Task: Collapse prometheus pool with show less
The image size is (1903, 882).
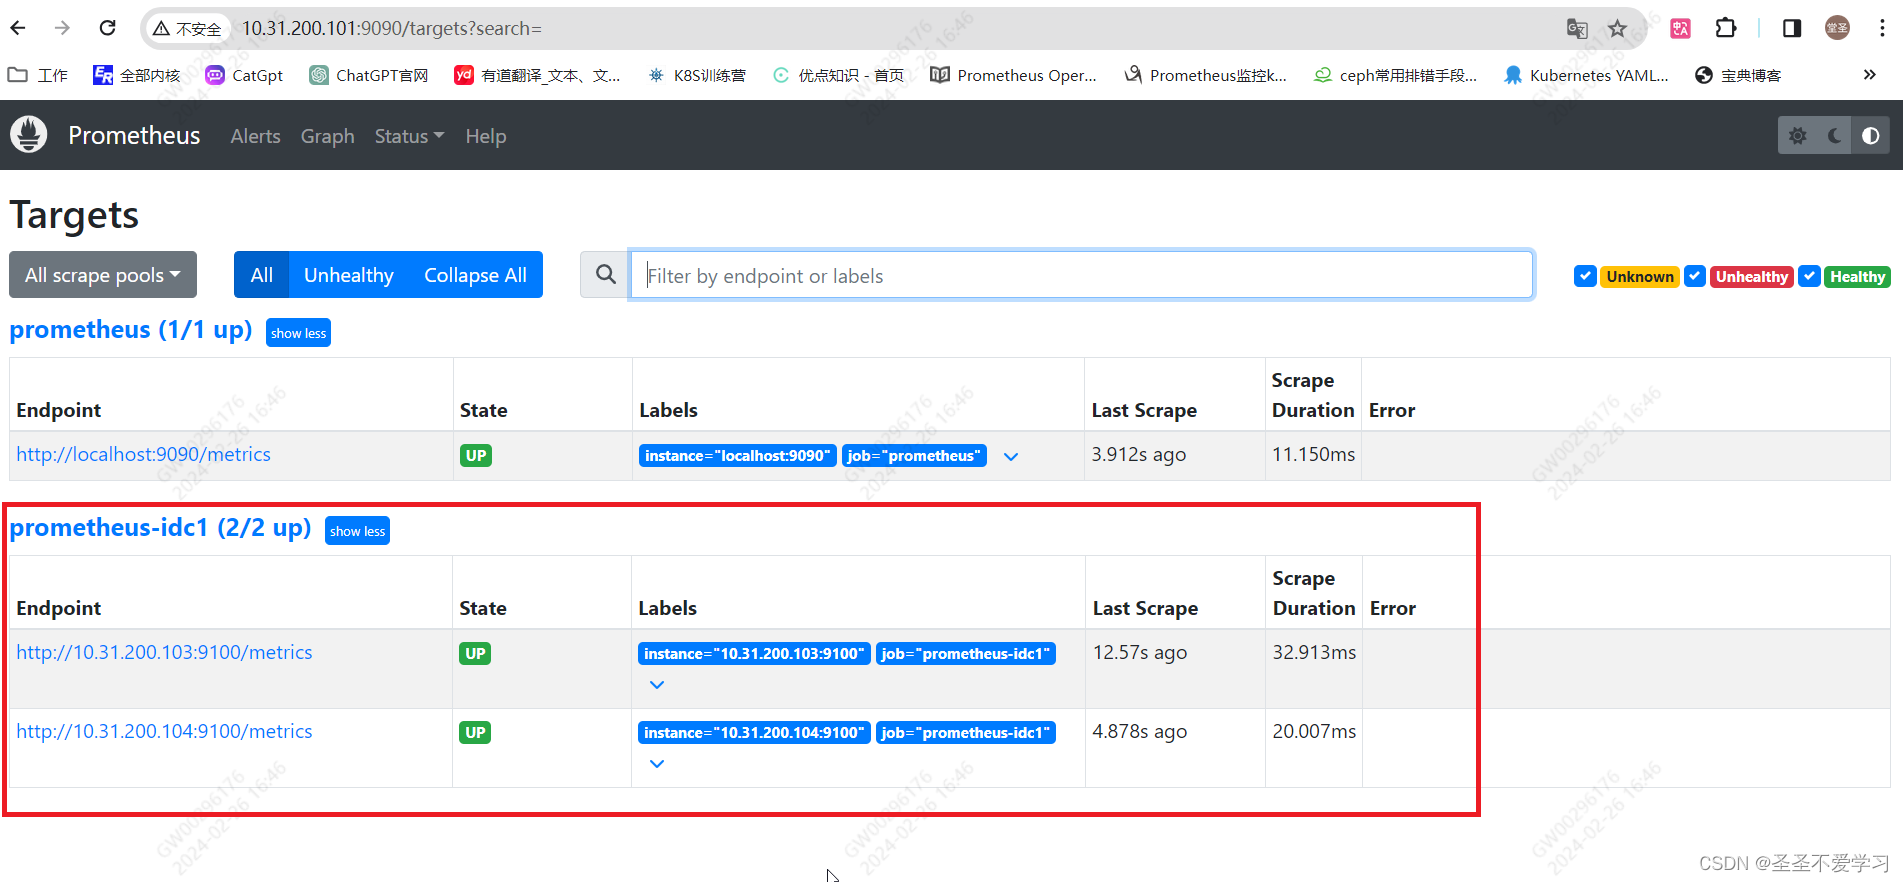Action: click(x=298, y=333)
